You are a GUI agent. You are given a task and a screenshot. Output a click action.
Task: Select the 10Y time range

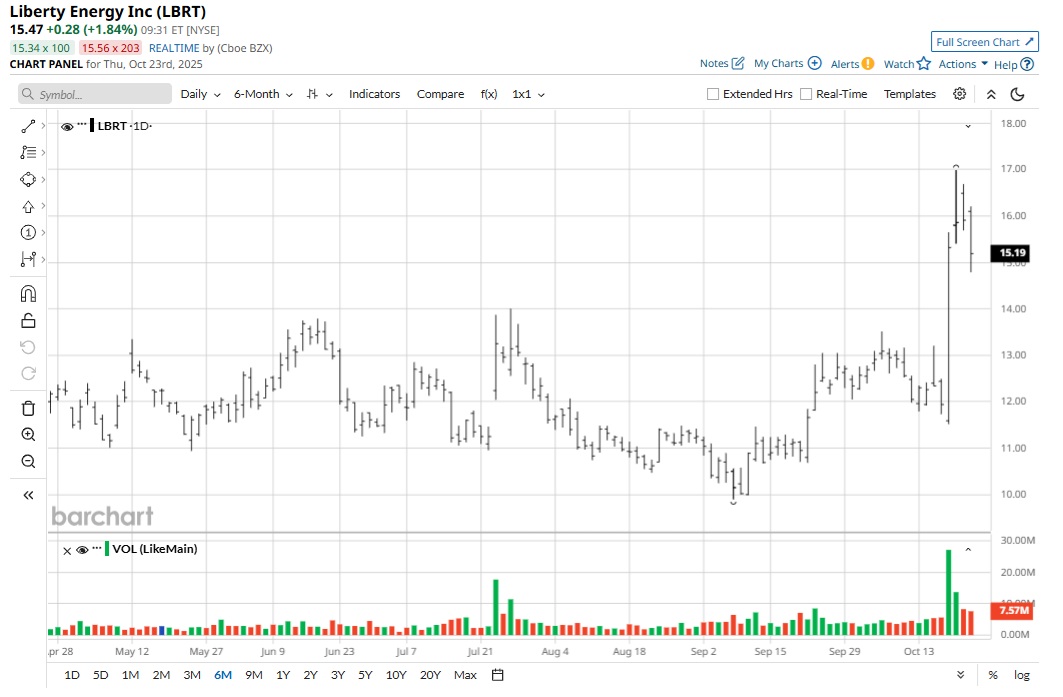coord(396,675)
